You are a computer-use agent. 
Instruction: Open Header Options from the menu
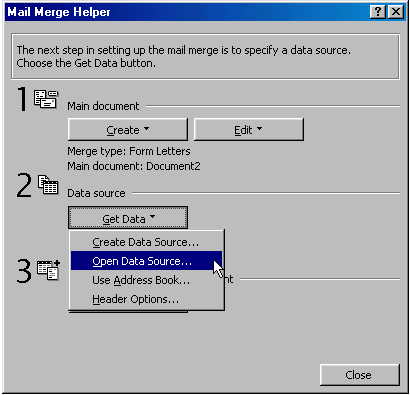[x=146, y=299]
